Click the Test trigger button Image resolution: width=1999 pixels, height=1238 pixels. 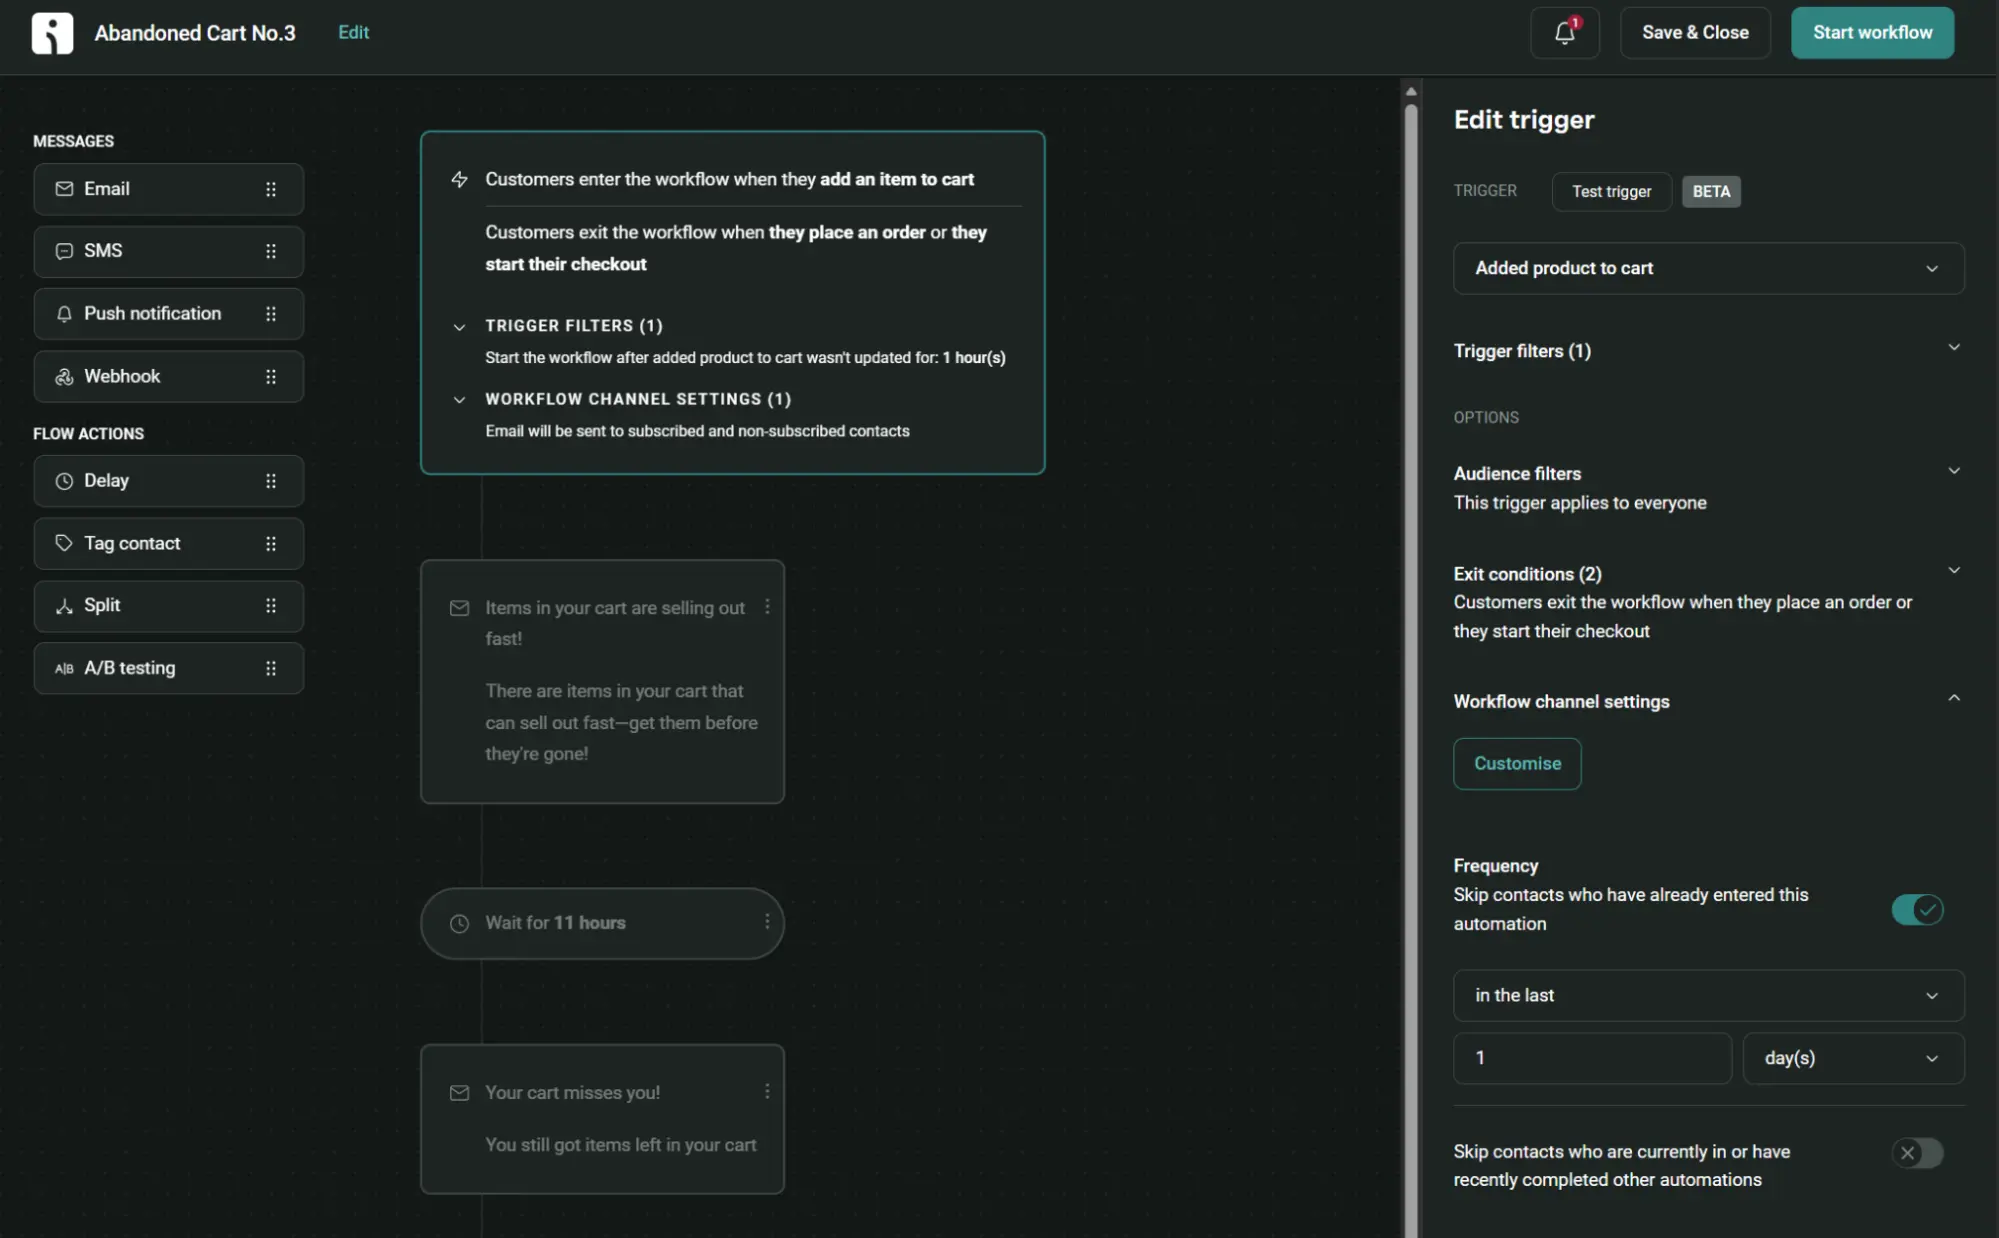click(x=1611, y=192)
